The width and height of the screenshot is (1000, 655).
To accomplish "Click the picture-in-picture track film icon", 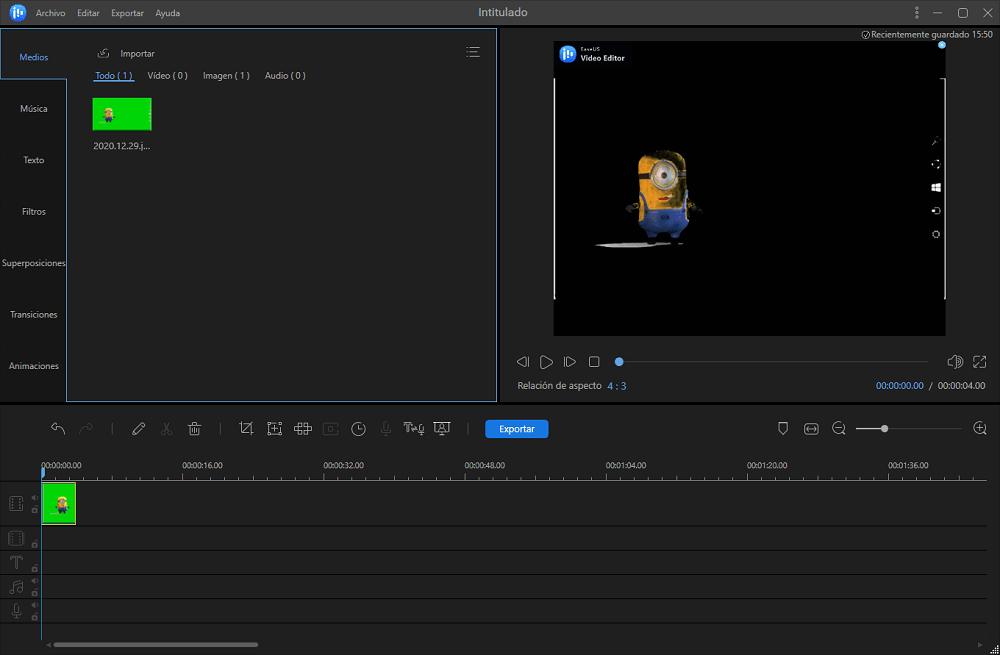I will [16, 538].
